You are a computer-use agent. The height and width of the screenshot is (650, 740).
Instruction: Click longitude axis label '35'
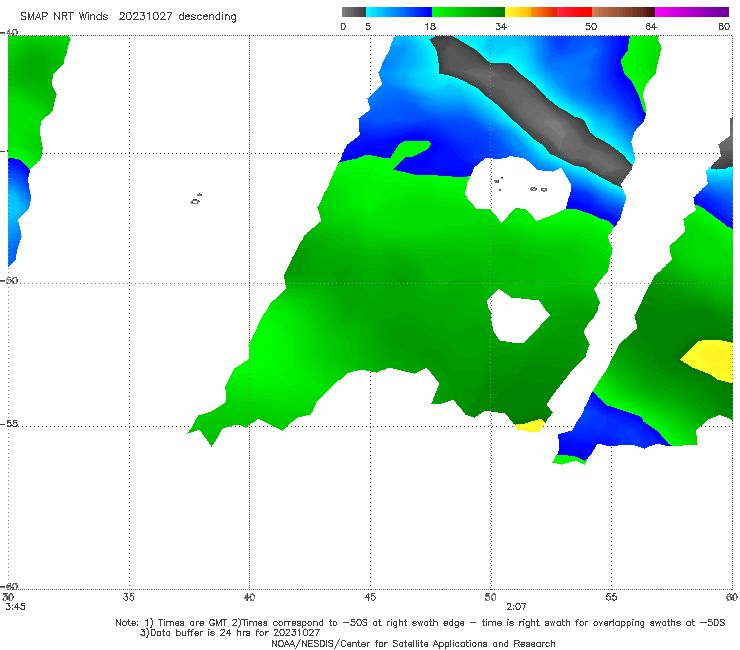tap(128, 597)
